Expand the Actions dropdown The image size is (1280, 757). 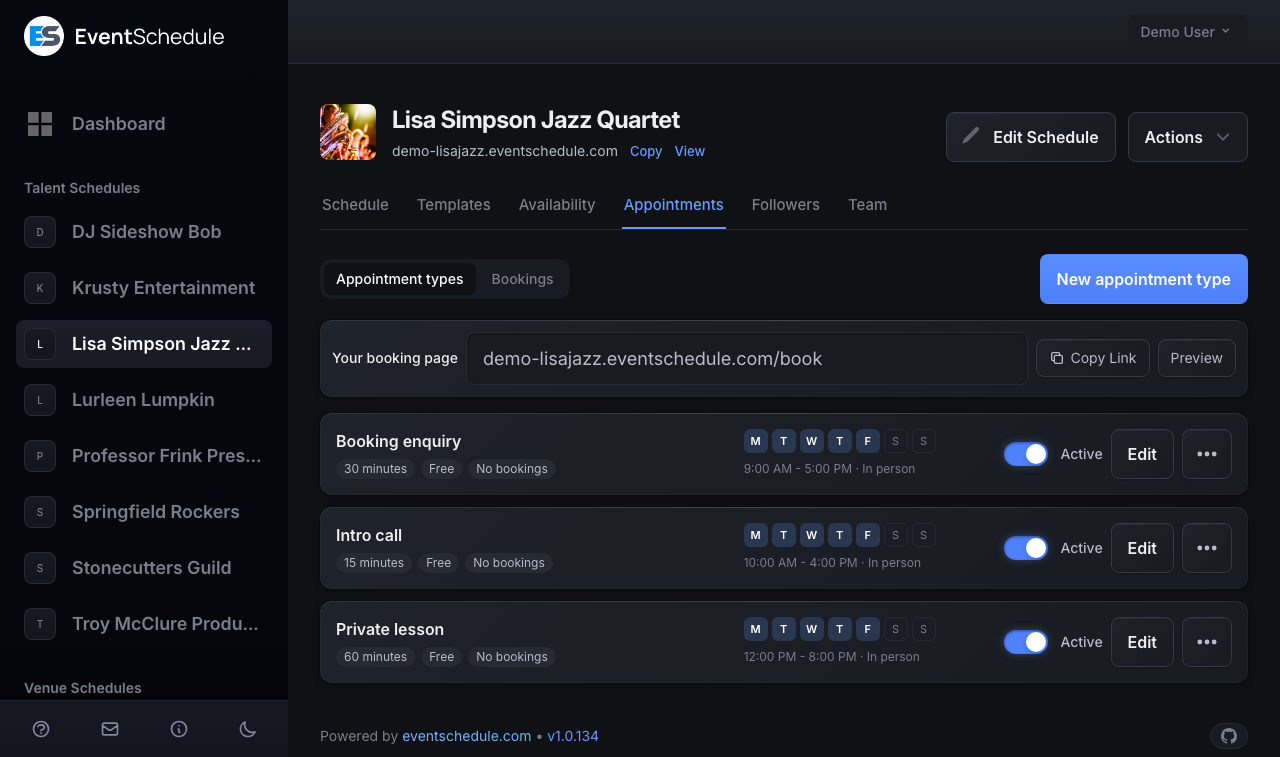click(1188, 137)
